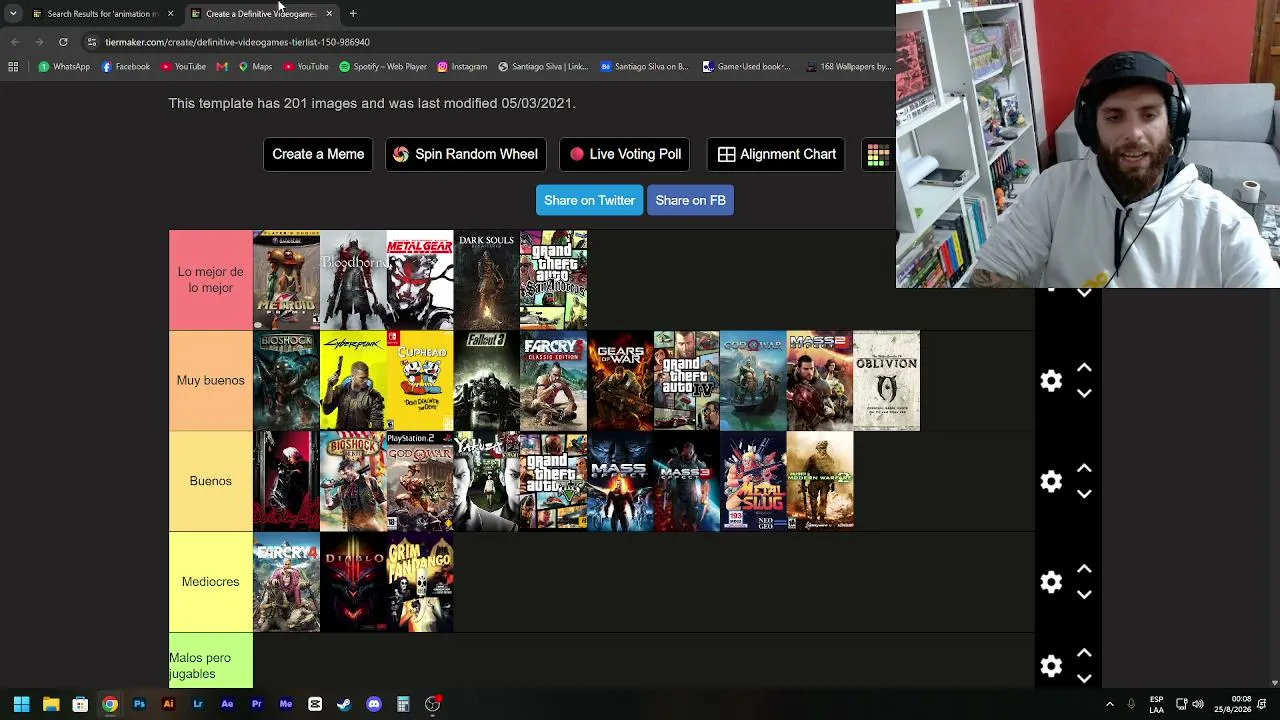Open settings gear for Malos pero jugables tier
The width and height of the screenshot is (1280, 720).
coord(1051,666)
